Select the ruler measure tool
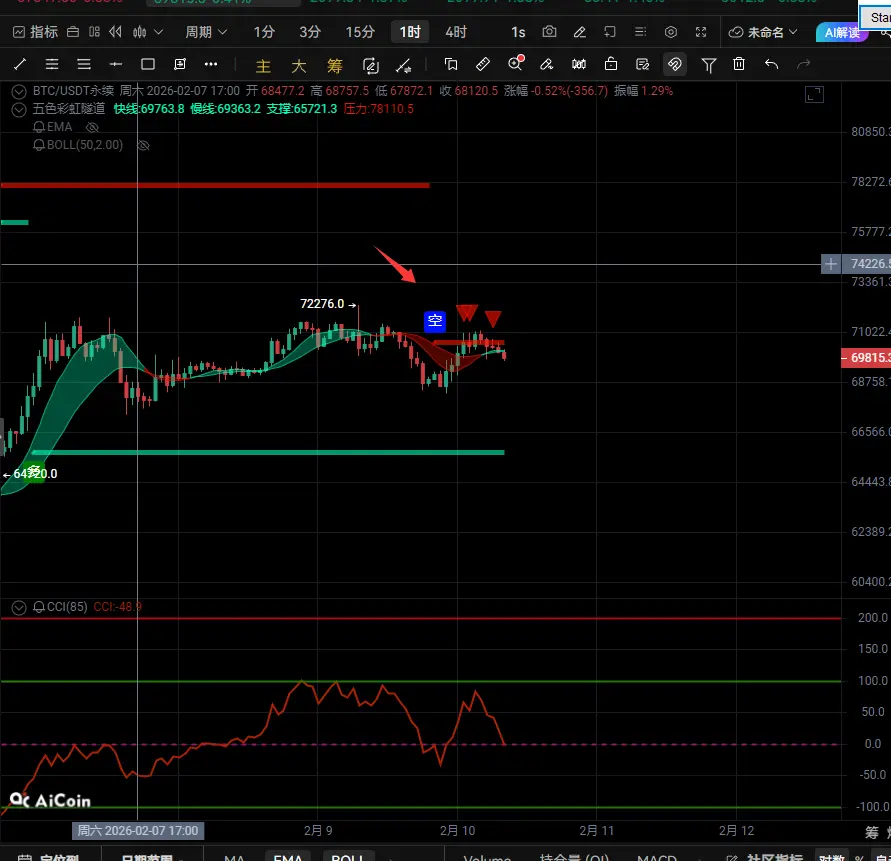The image size is (891, 861). click(x=482, y=64)
